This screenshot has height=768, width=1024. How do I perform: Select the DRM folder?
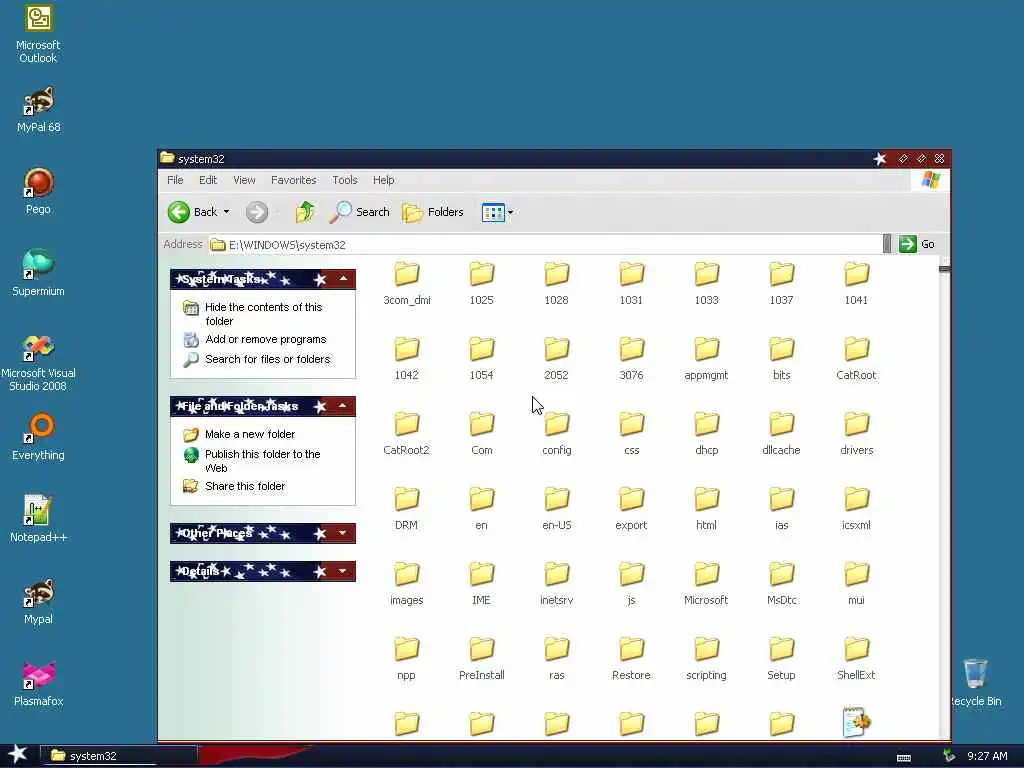pyautogui.click(x=406, y=509)
